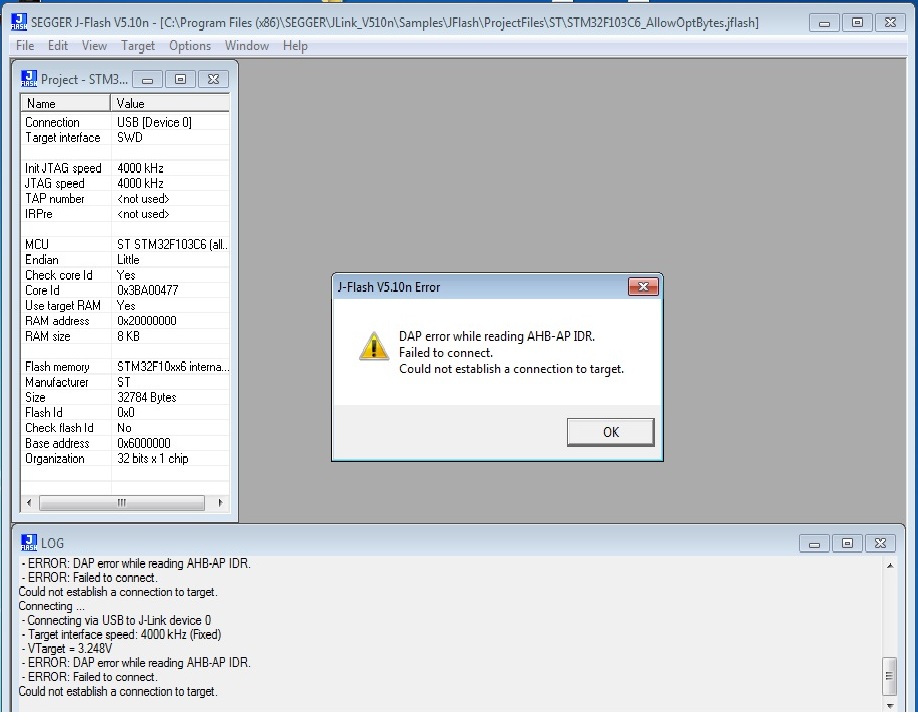Click the Name column header
Image resolution: width=918 pixels, height=719 pixels.
(66, 104)
